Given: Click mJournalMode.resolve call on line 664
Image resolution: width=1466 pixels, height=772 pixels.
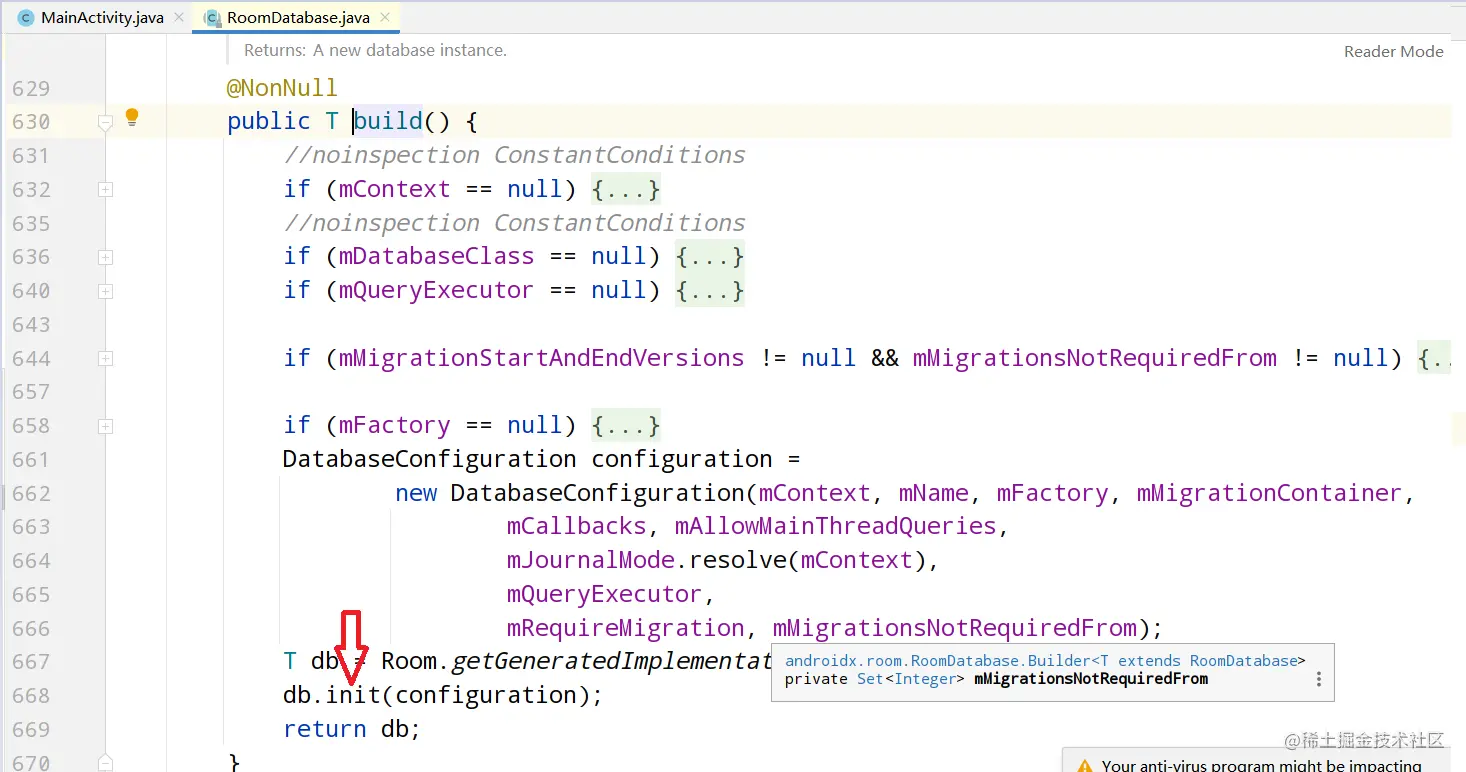Looking at the screenshot, I should click(720, 560).
